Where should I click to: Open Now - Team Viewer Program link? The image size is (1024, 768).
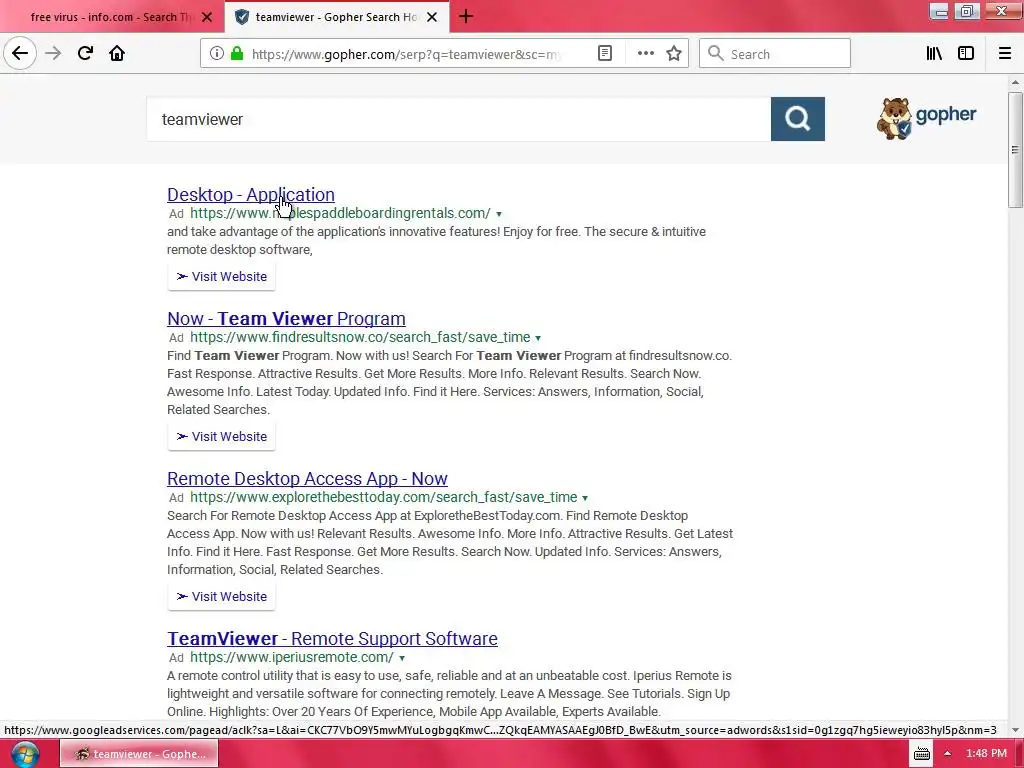point(286,319)
